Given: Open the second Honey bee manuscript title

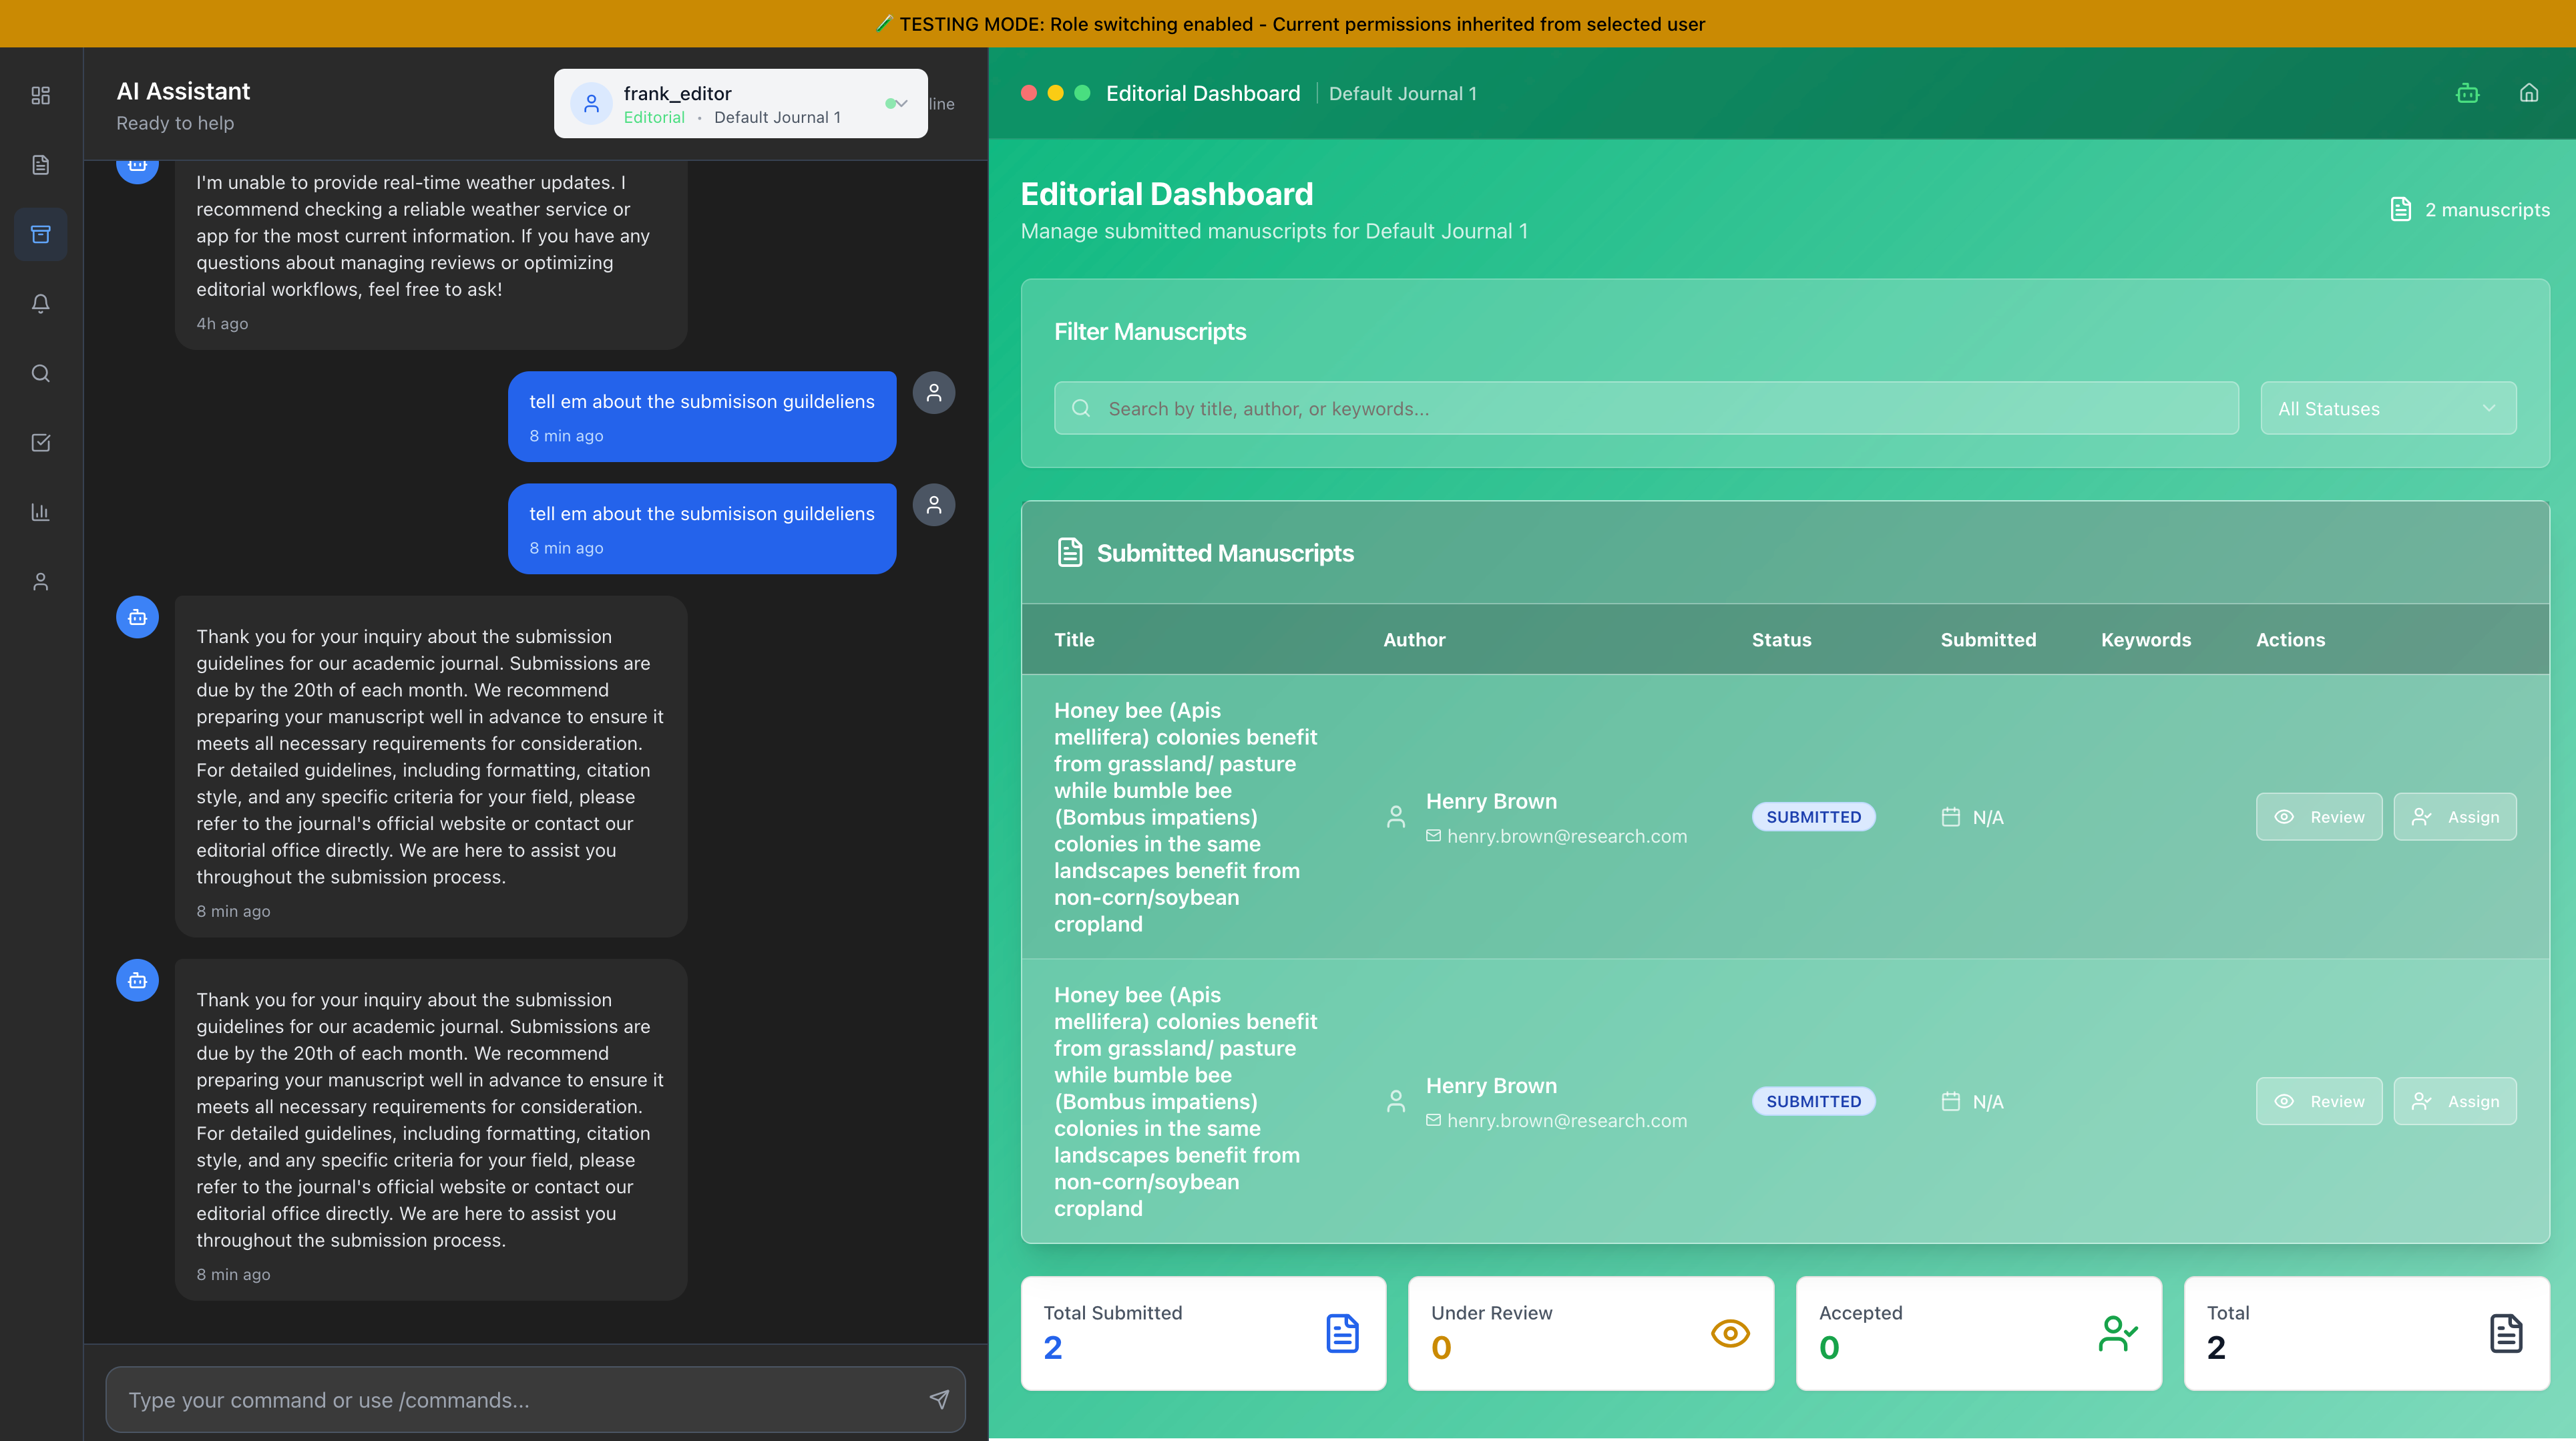Looking at the screenshot, I should (1186, 1101).
